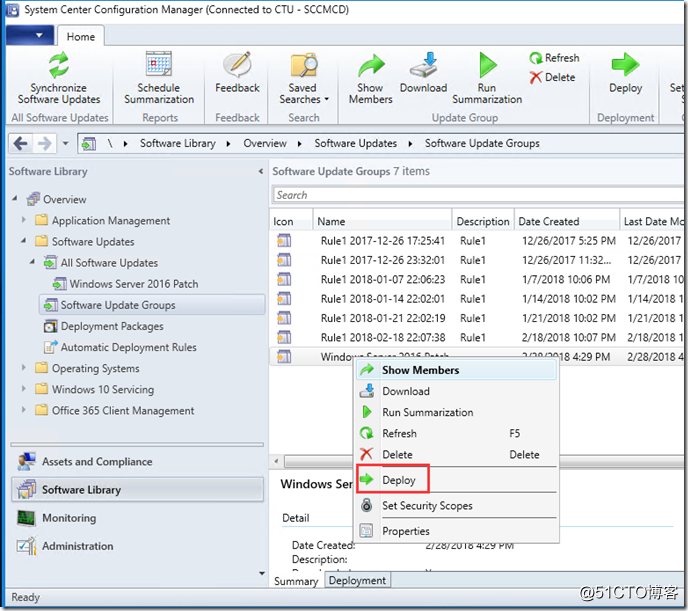Viewport: 688px width, 611px height.
Task: Open Saved Searches in ribbon
Action: pyautogui.click(x=303, y=79)
